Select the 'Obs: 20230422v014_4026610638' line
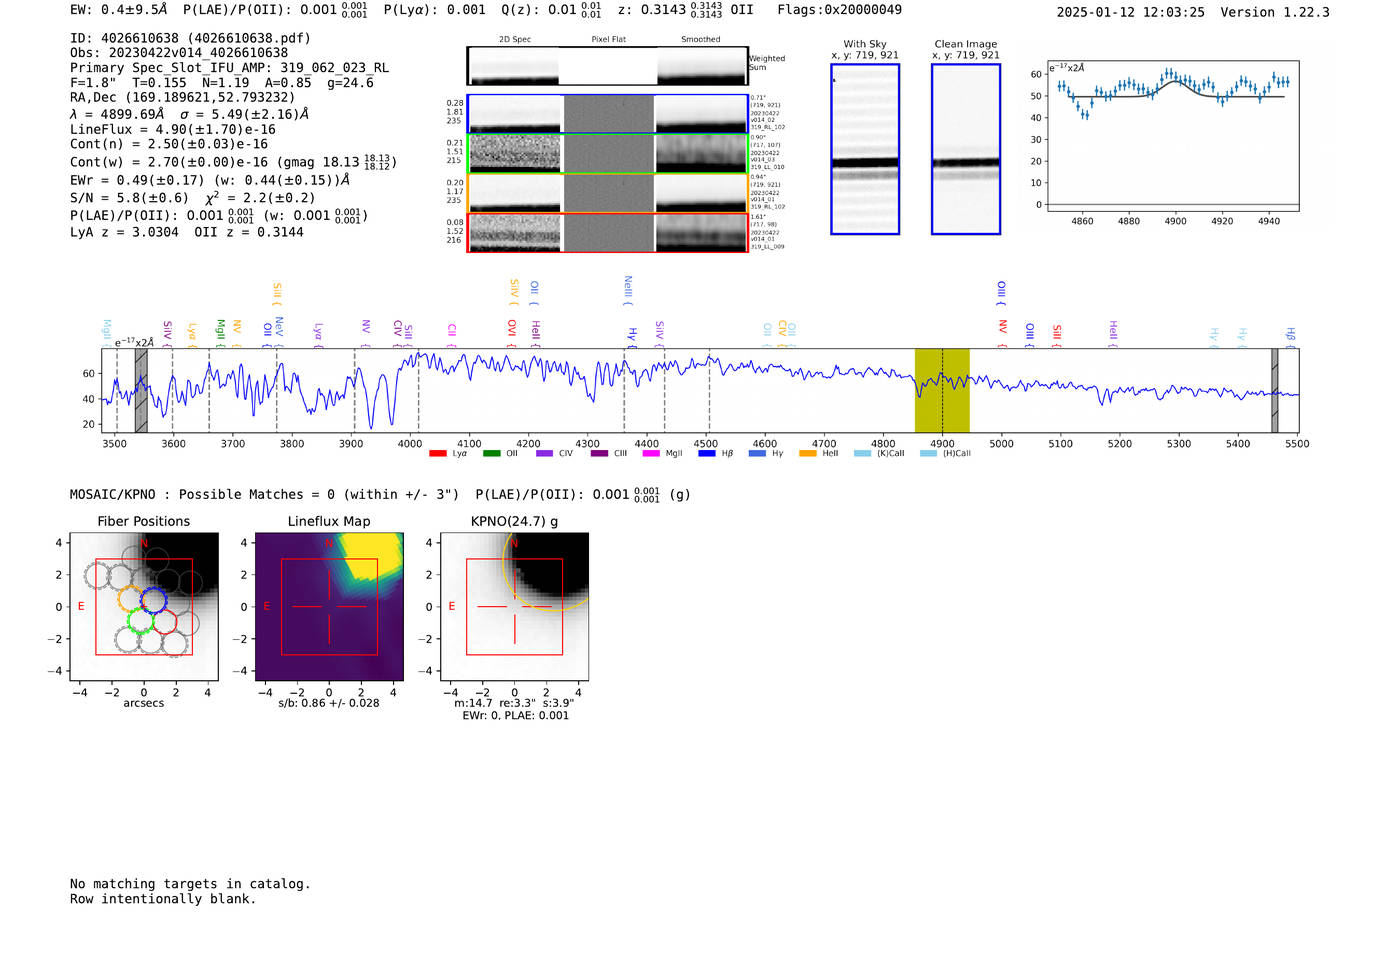Viewport: 1400px width, 953px height. [179, 53]
